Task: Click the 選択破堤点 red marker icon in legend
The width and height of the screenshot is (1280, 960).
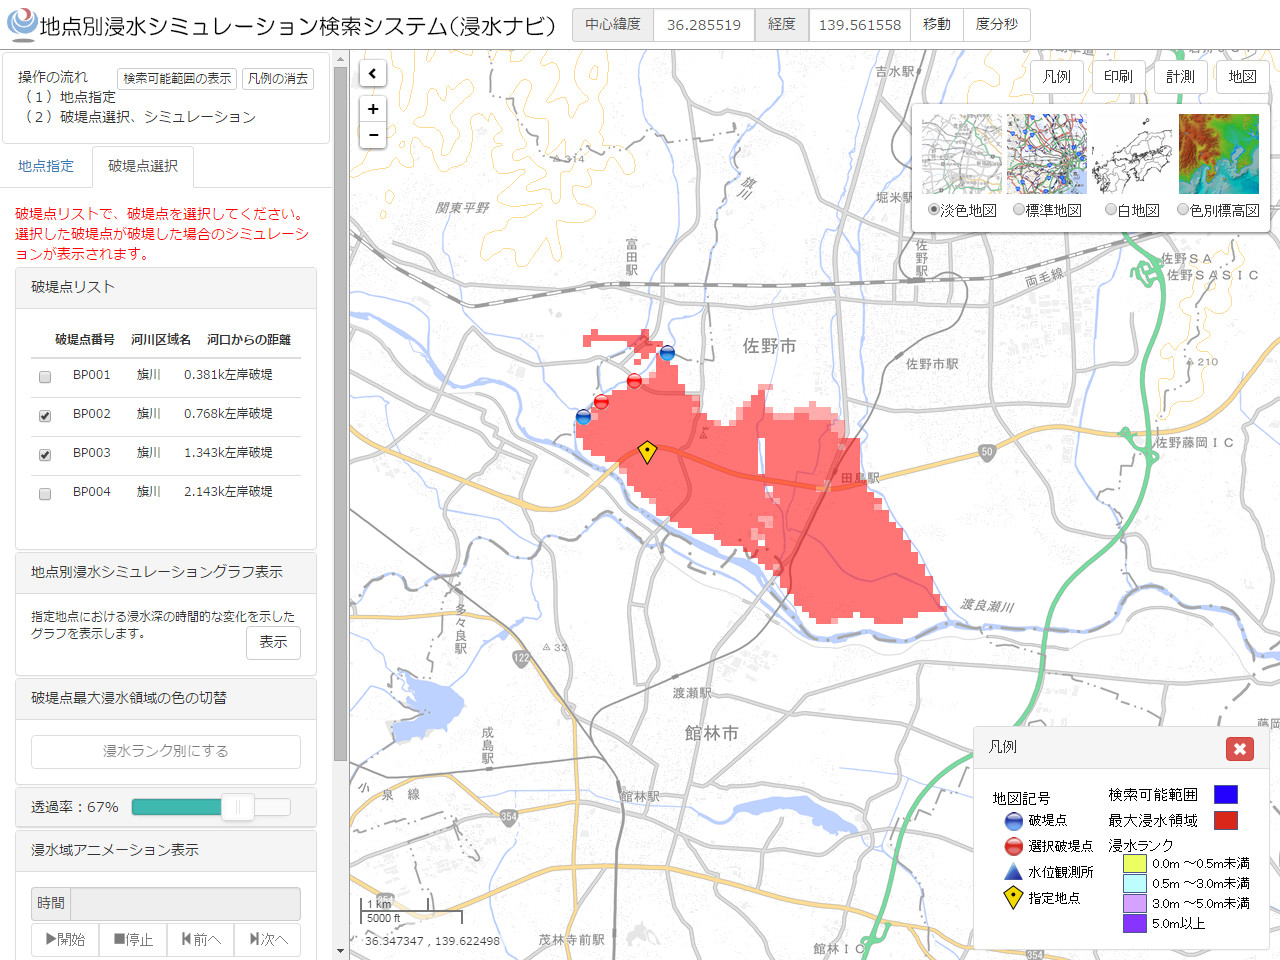Action: pos(1013,847)
